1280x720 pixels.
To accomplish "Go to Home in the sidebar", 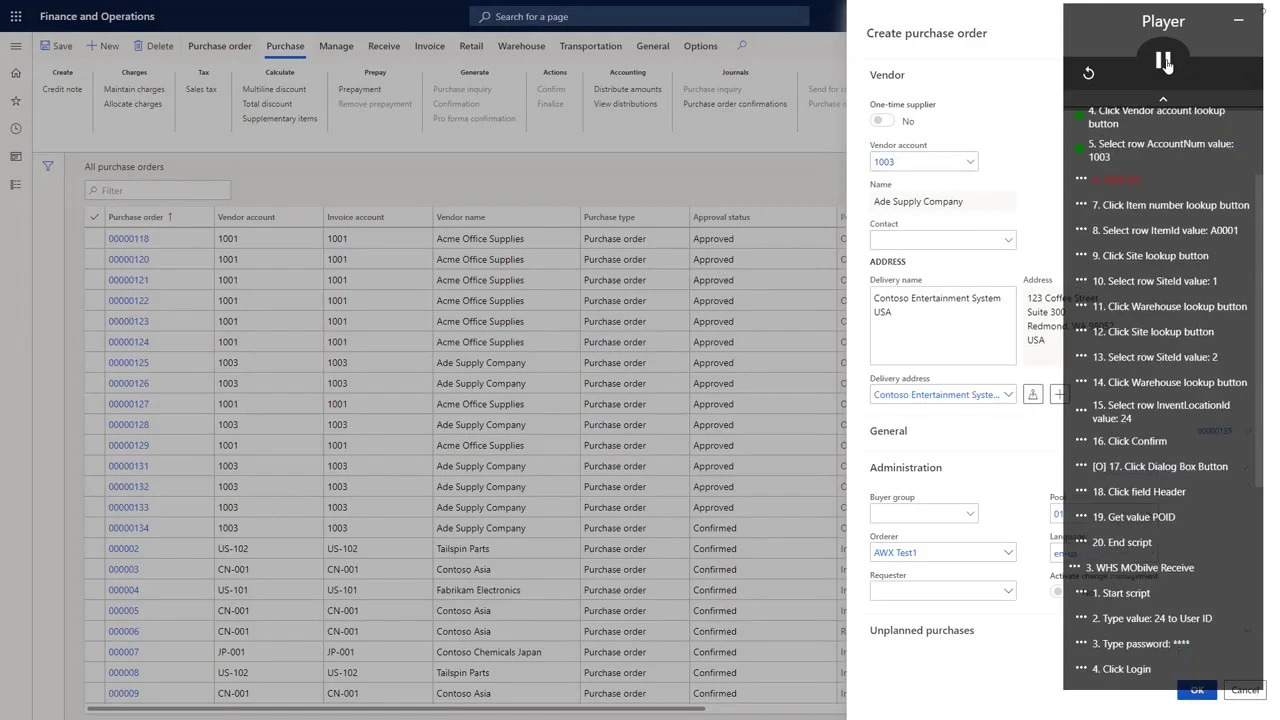I will (x=16, y=73).
